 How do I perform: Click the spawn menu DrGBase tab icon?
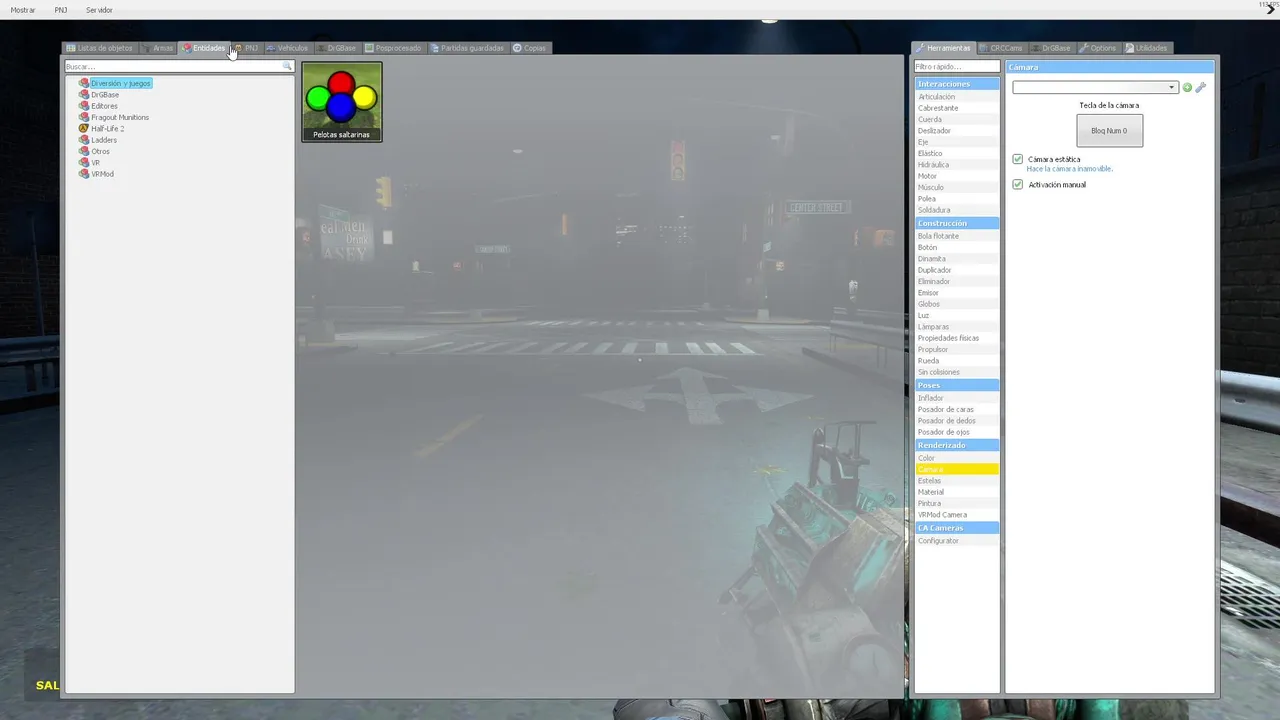(x=321, y=48)
